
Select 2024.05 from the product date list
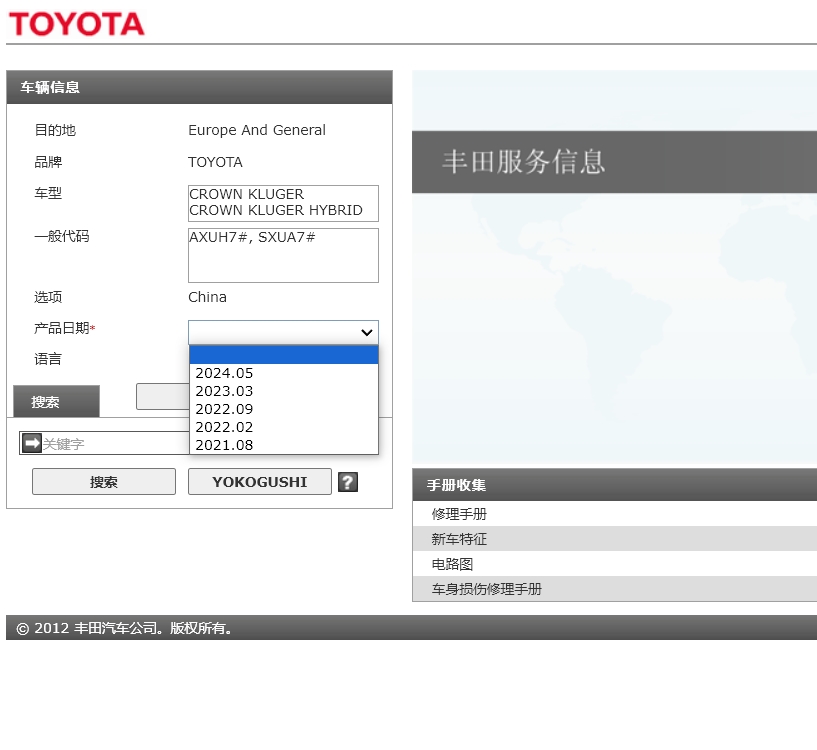point(224,372)
